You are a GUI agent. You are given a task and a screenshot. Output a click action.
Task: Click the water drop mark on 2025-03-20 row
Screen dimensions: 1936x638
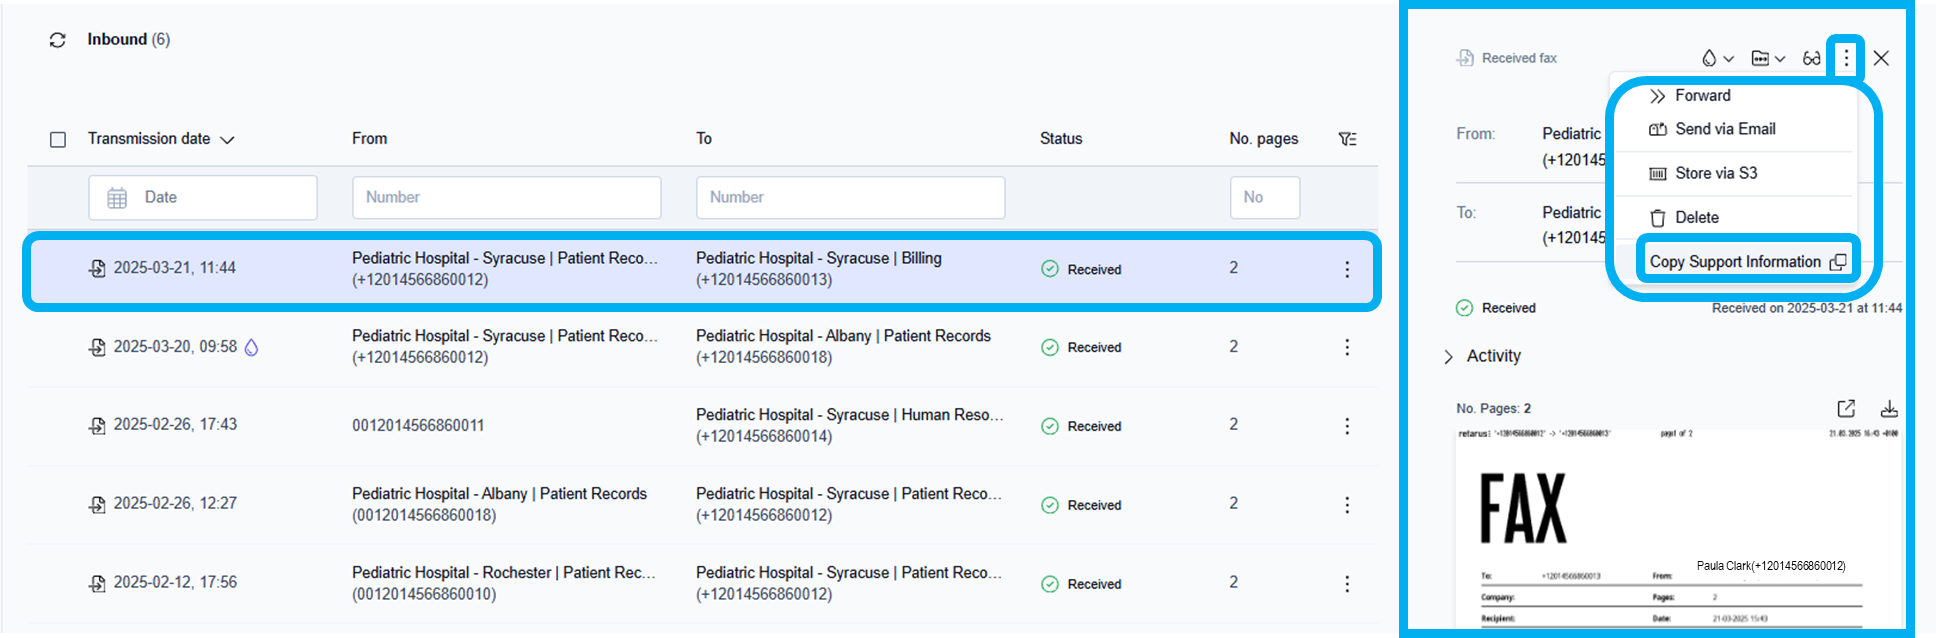coord(252,347)
